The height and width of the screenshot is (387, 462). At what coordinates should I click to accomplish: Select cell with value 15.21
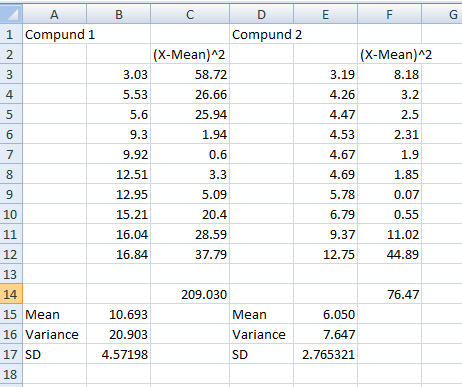tap(118, 214)
